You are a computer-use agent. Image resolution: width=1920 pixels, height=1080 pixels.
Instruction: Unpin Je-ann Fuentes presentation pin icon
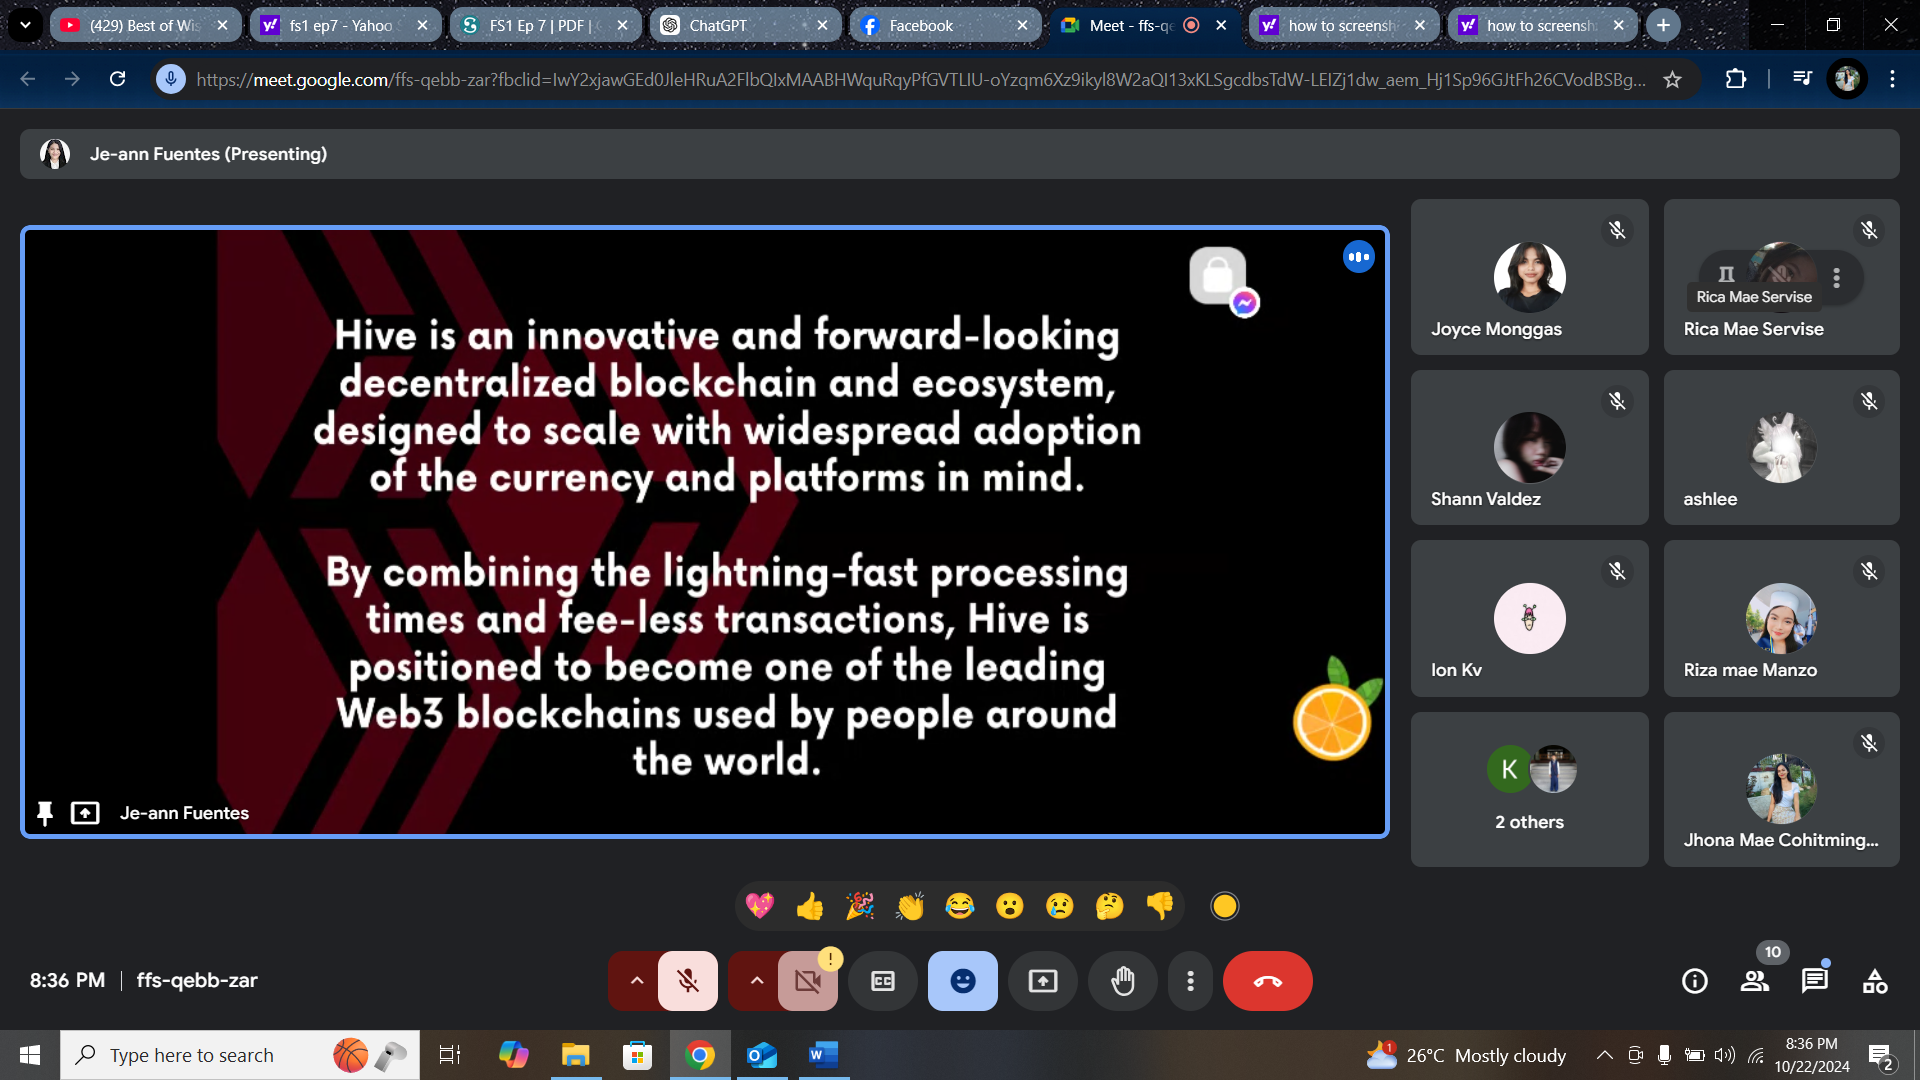pyautogui.click(x=44, y=813)
